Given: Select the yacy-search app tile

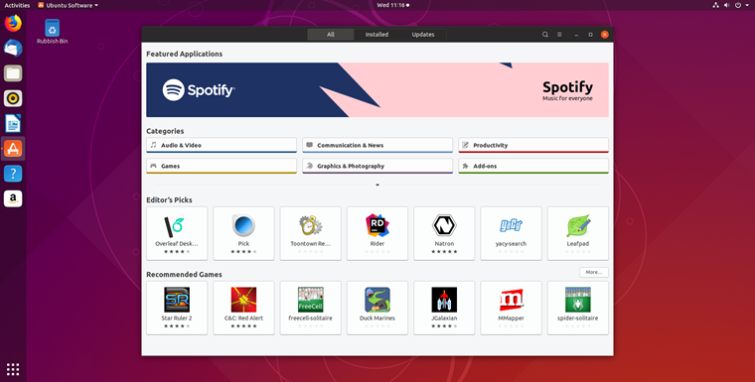Looking at the screenshot, I should click(511, 234).
